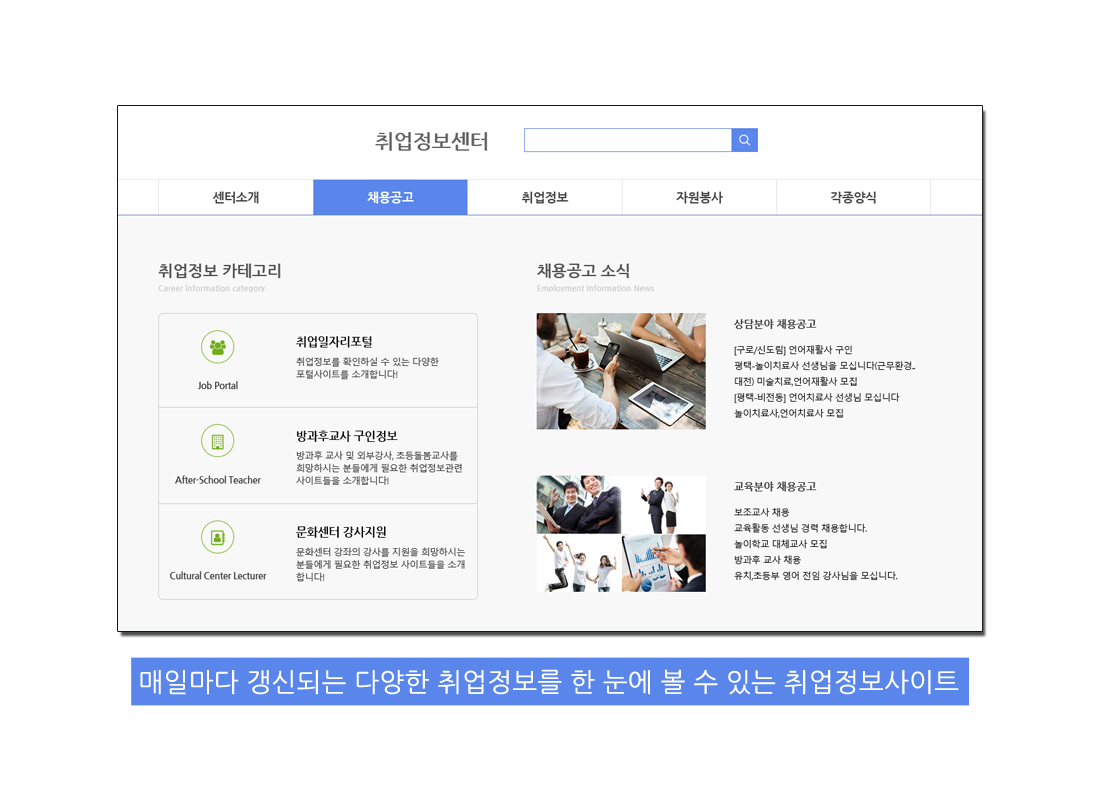This screenshot has width=1100, height=800.
Task: Open the 놀이학교 대체교사 모집 post
Action: [x=780, y=544]
